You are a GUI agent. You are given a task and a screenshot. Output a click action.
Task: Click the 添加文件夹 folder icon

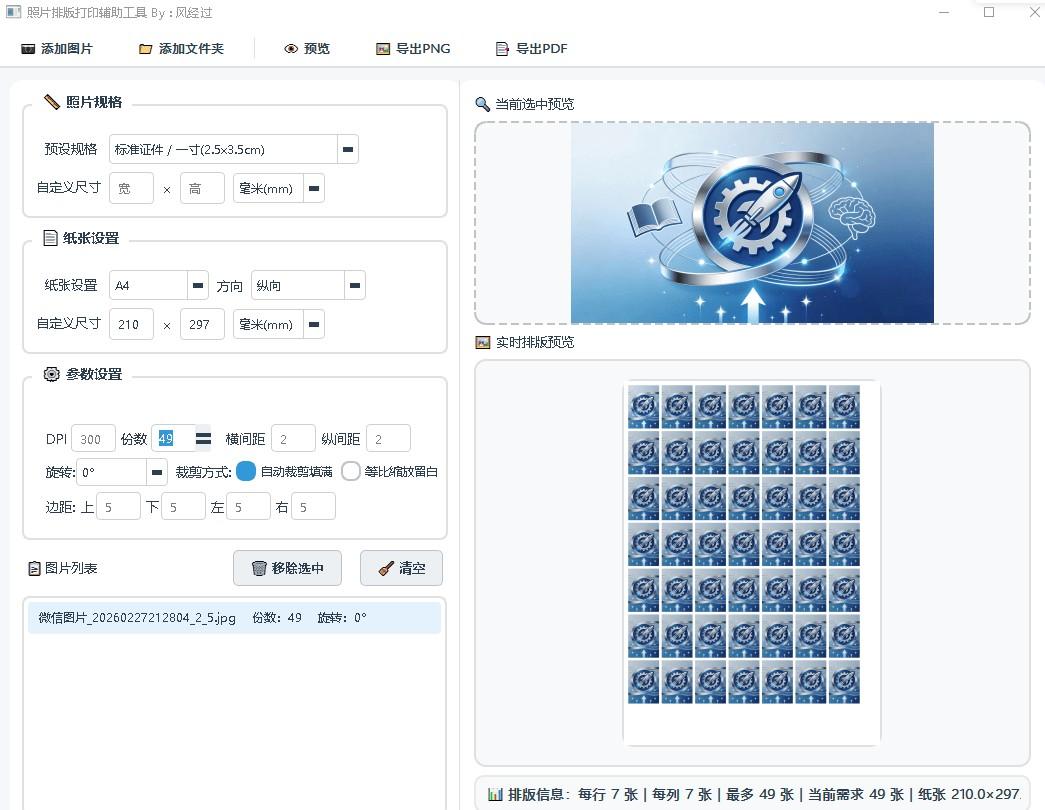tap(146, 49)
